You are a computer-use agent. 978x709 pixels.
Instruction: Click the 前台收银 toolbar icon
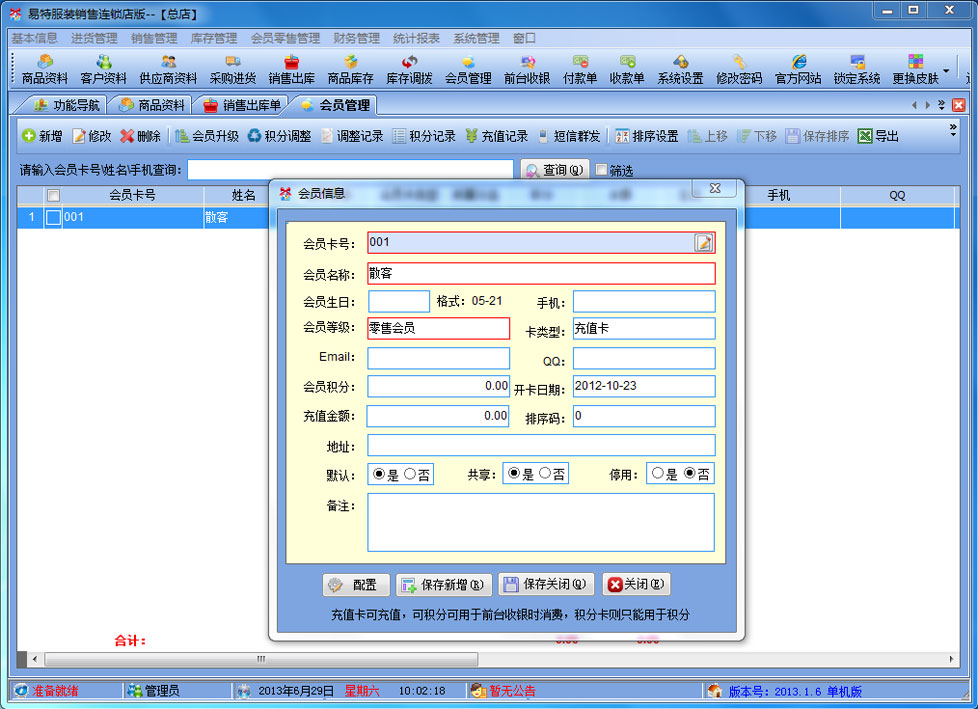click(x=527, y=69)
